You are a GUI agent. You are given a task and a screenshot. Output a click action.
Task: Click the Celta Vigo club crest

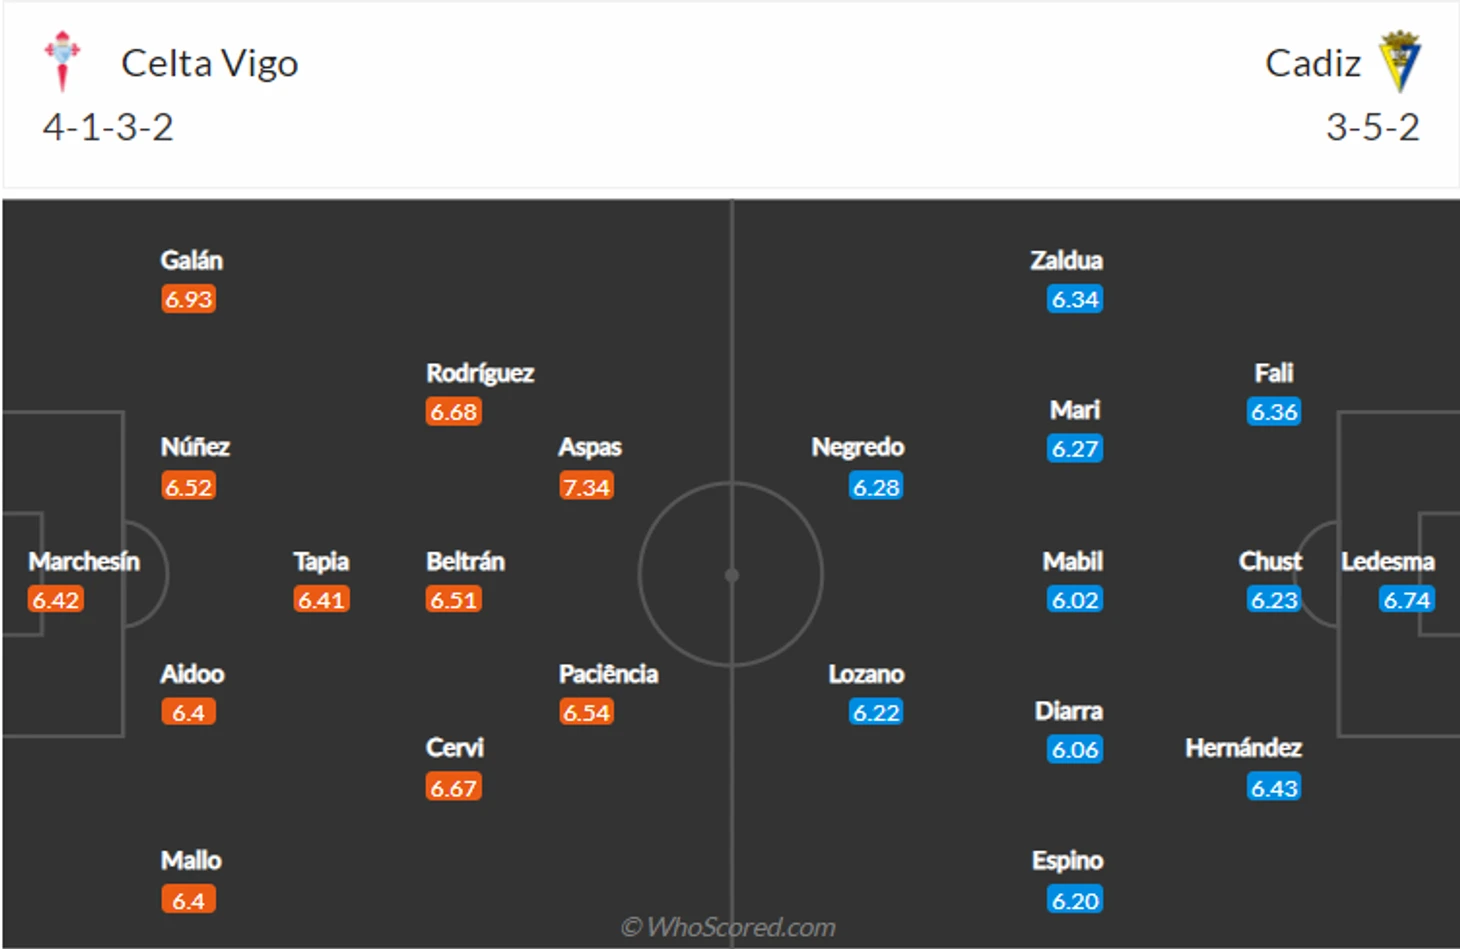(x=62, y=61)
